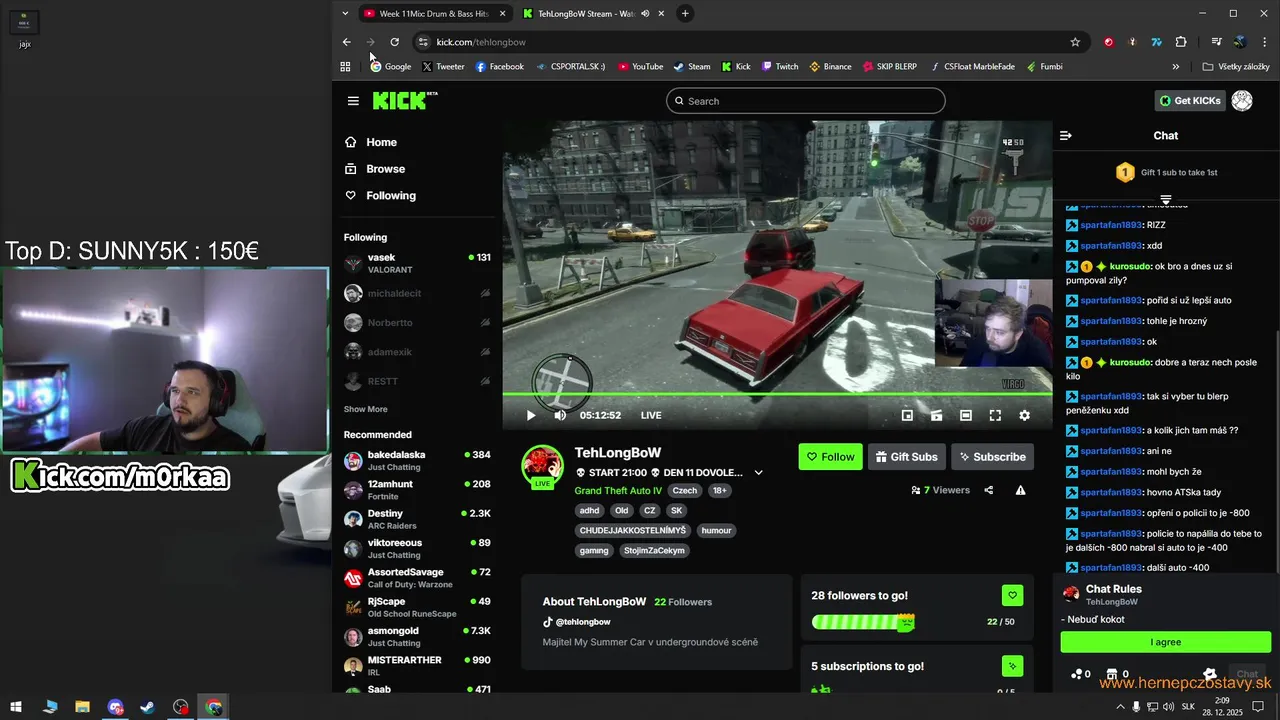Open the Všetky záložky bookmarks folder
Screen dimensions: 1280x720
[1236, 67]
